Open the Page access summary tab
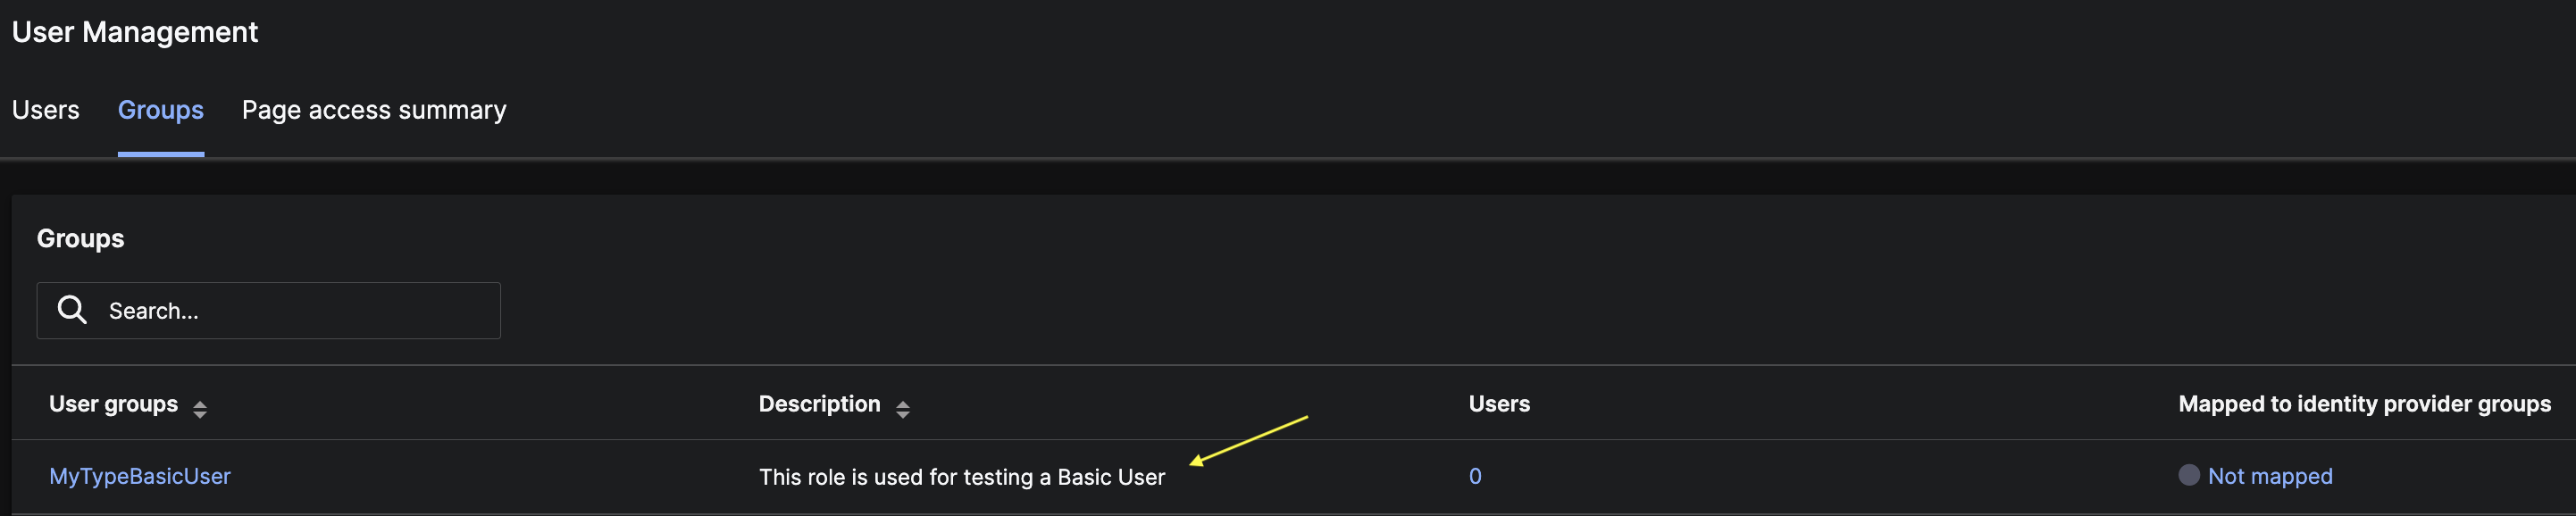The width and height of the screenshot is (2576, 516). click(374, 110)
